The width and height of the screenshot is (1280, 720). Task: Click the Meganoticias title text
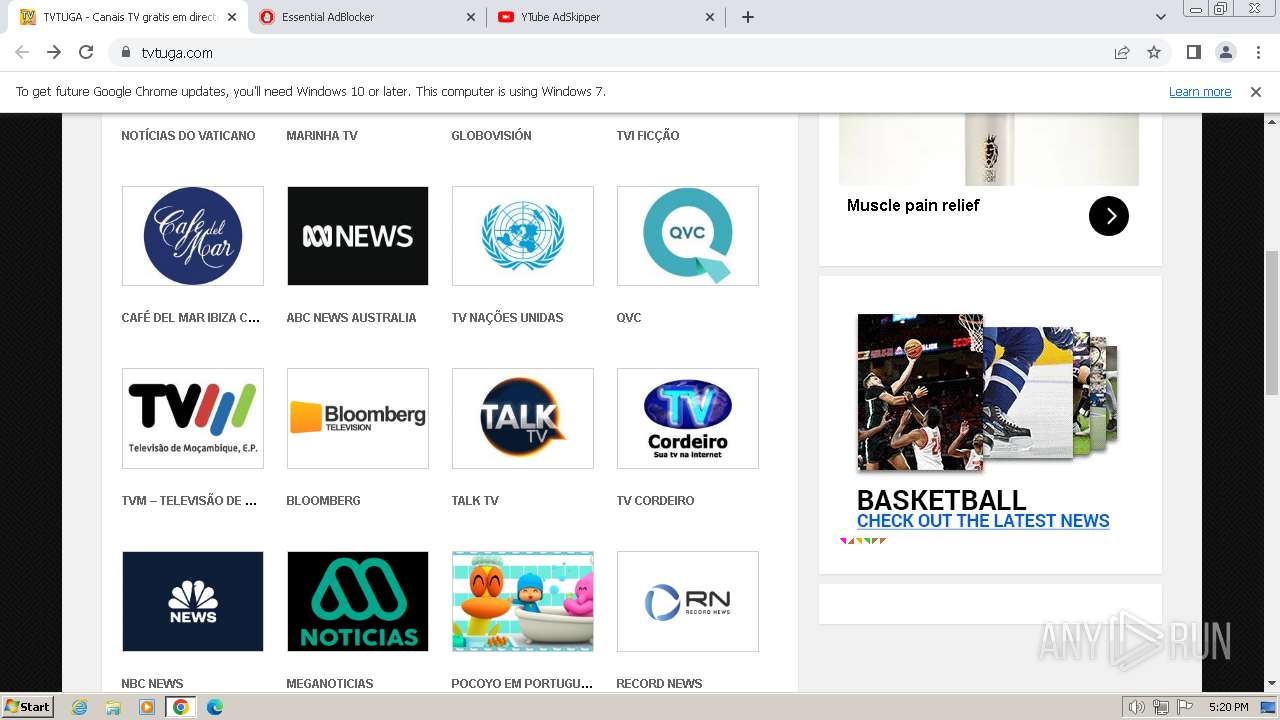(x=330, y=683)
